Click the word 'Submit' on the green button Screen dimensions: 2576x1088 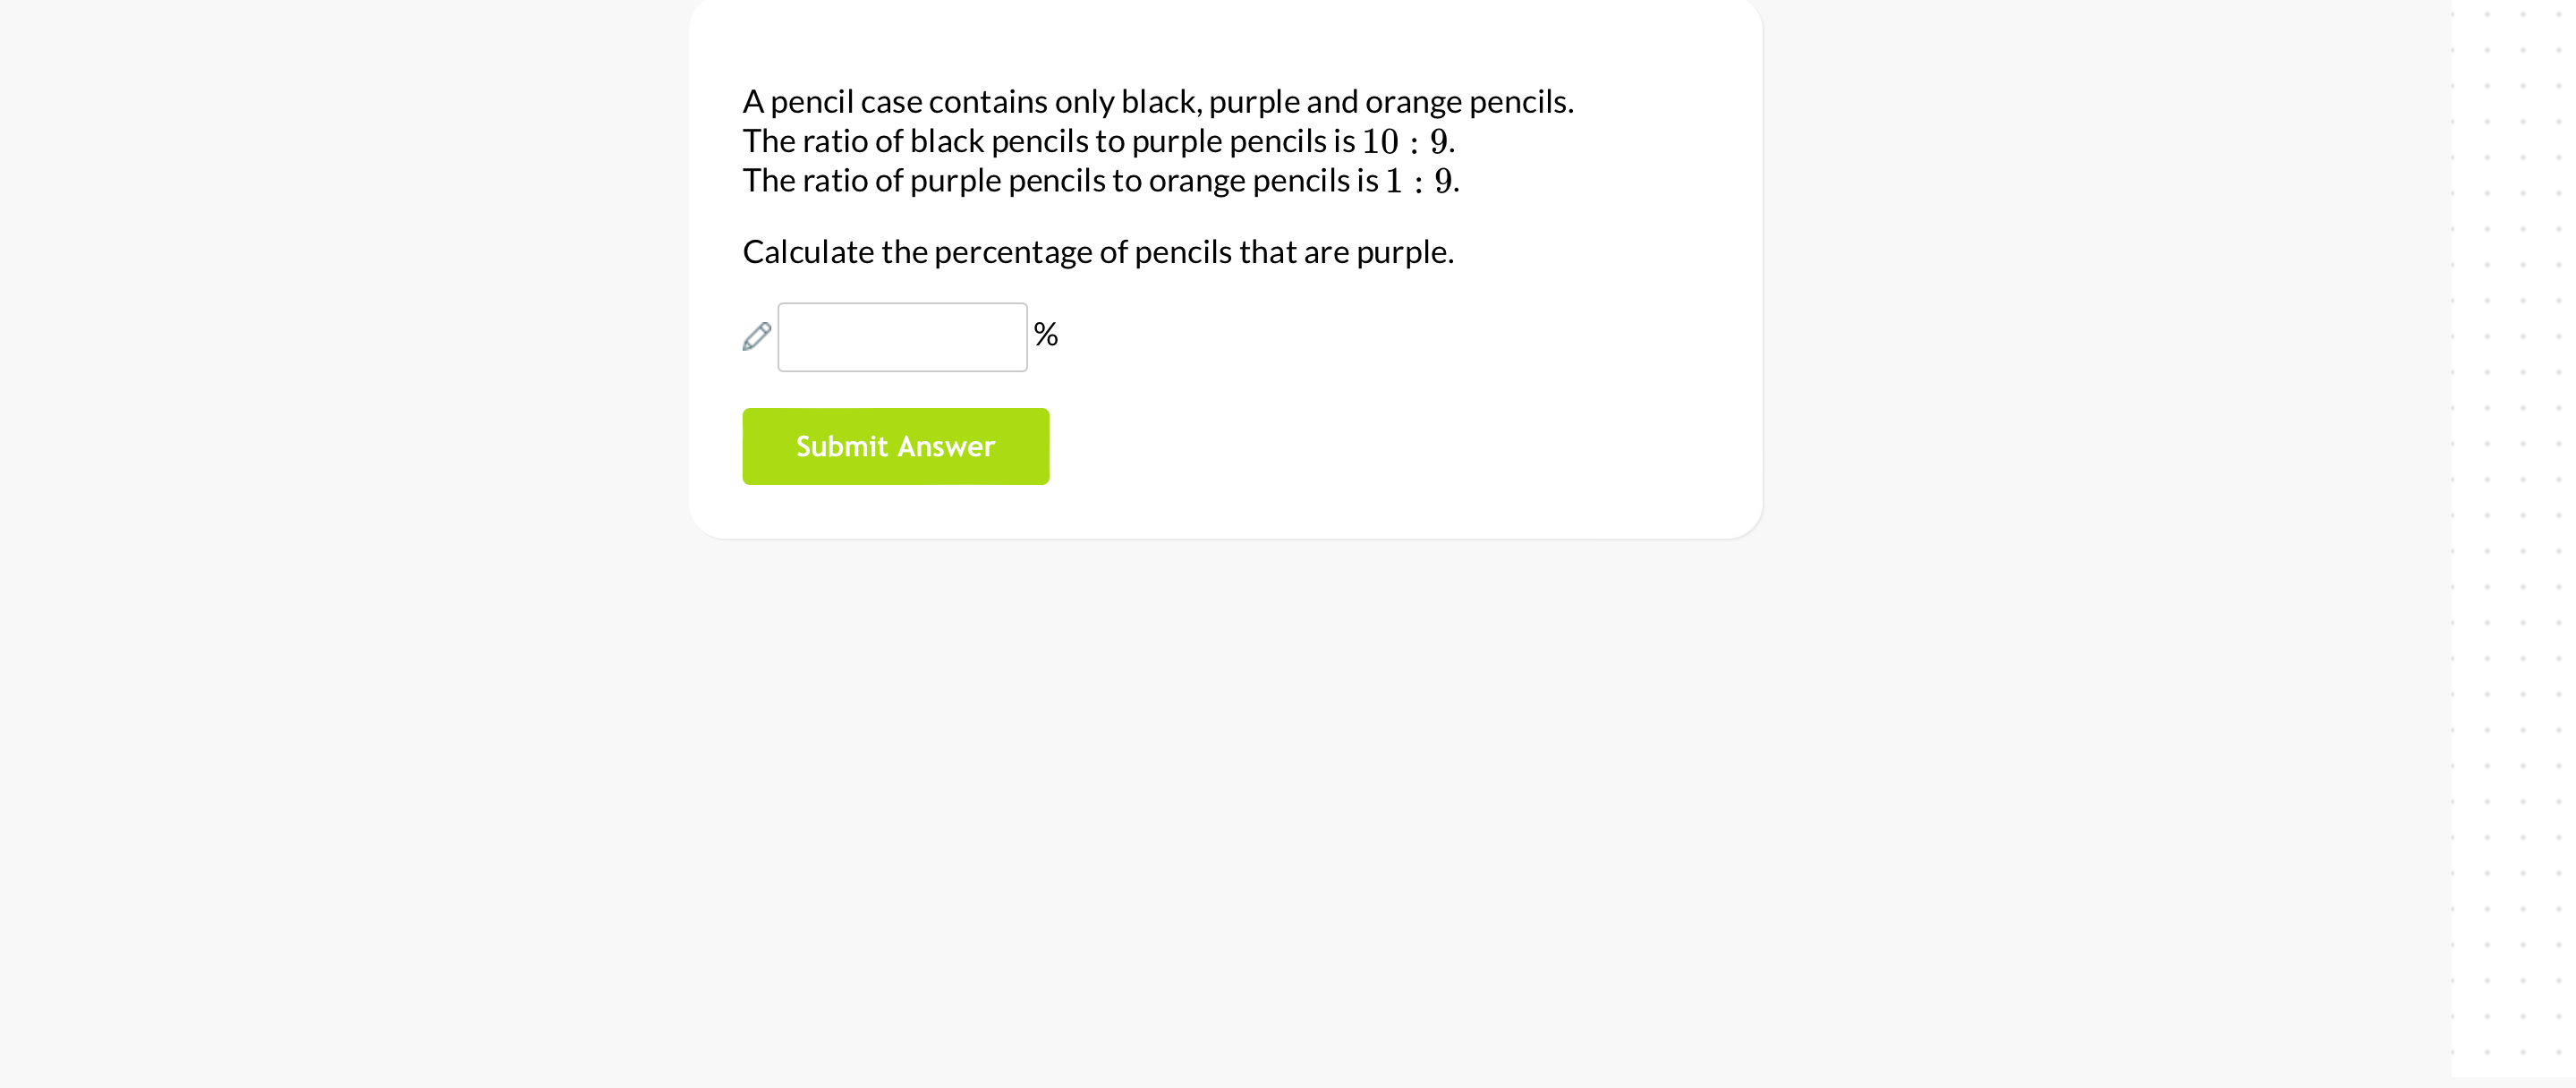click(x=841, y=446)
